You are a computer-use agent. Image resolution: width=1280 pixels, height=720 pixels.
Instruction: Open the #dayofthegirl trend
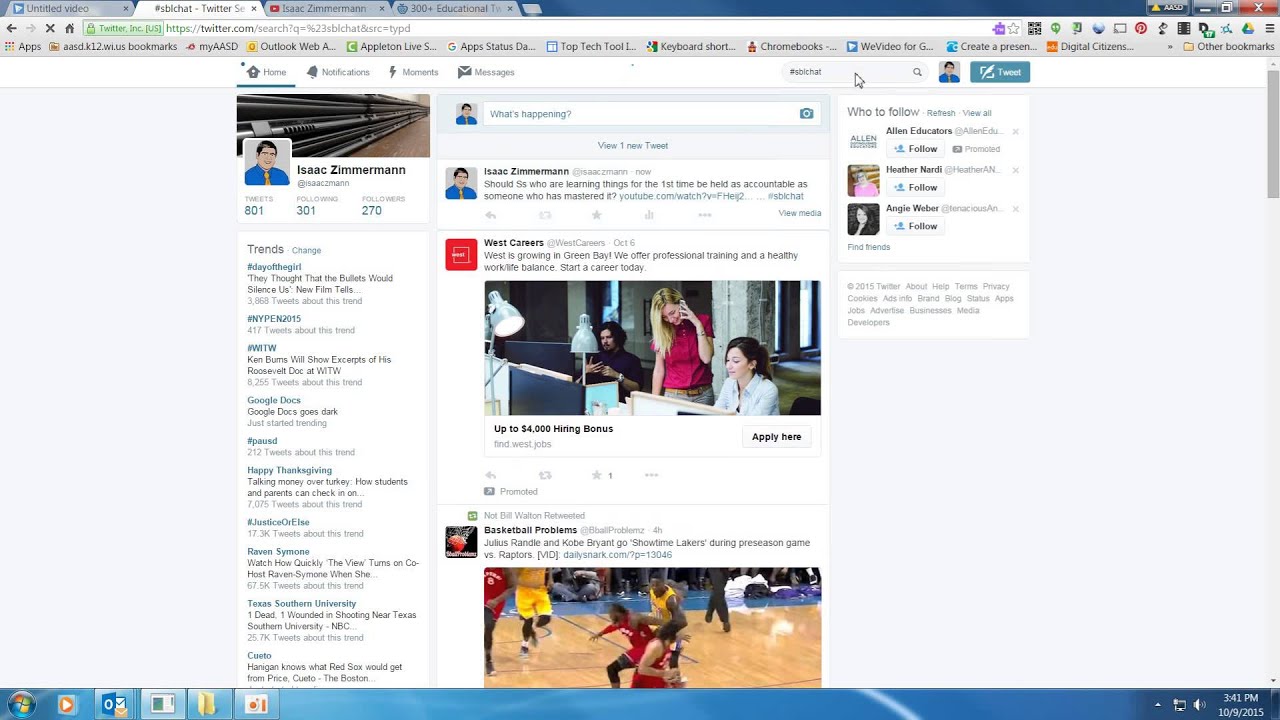click(x=274, y=267)
